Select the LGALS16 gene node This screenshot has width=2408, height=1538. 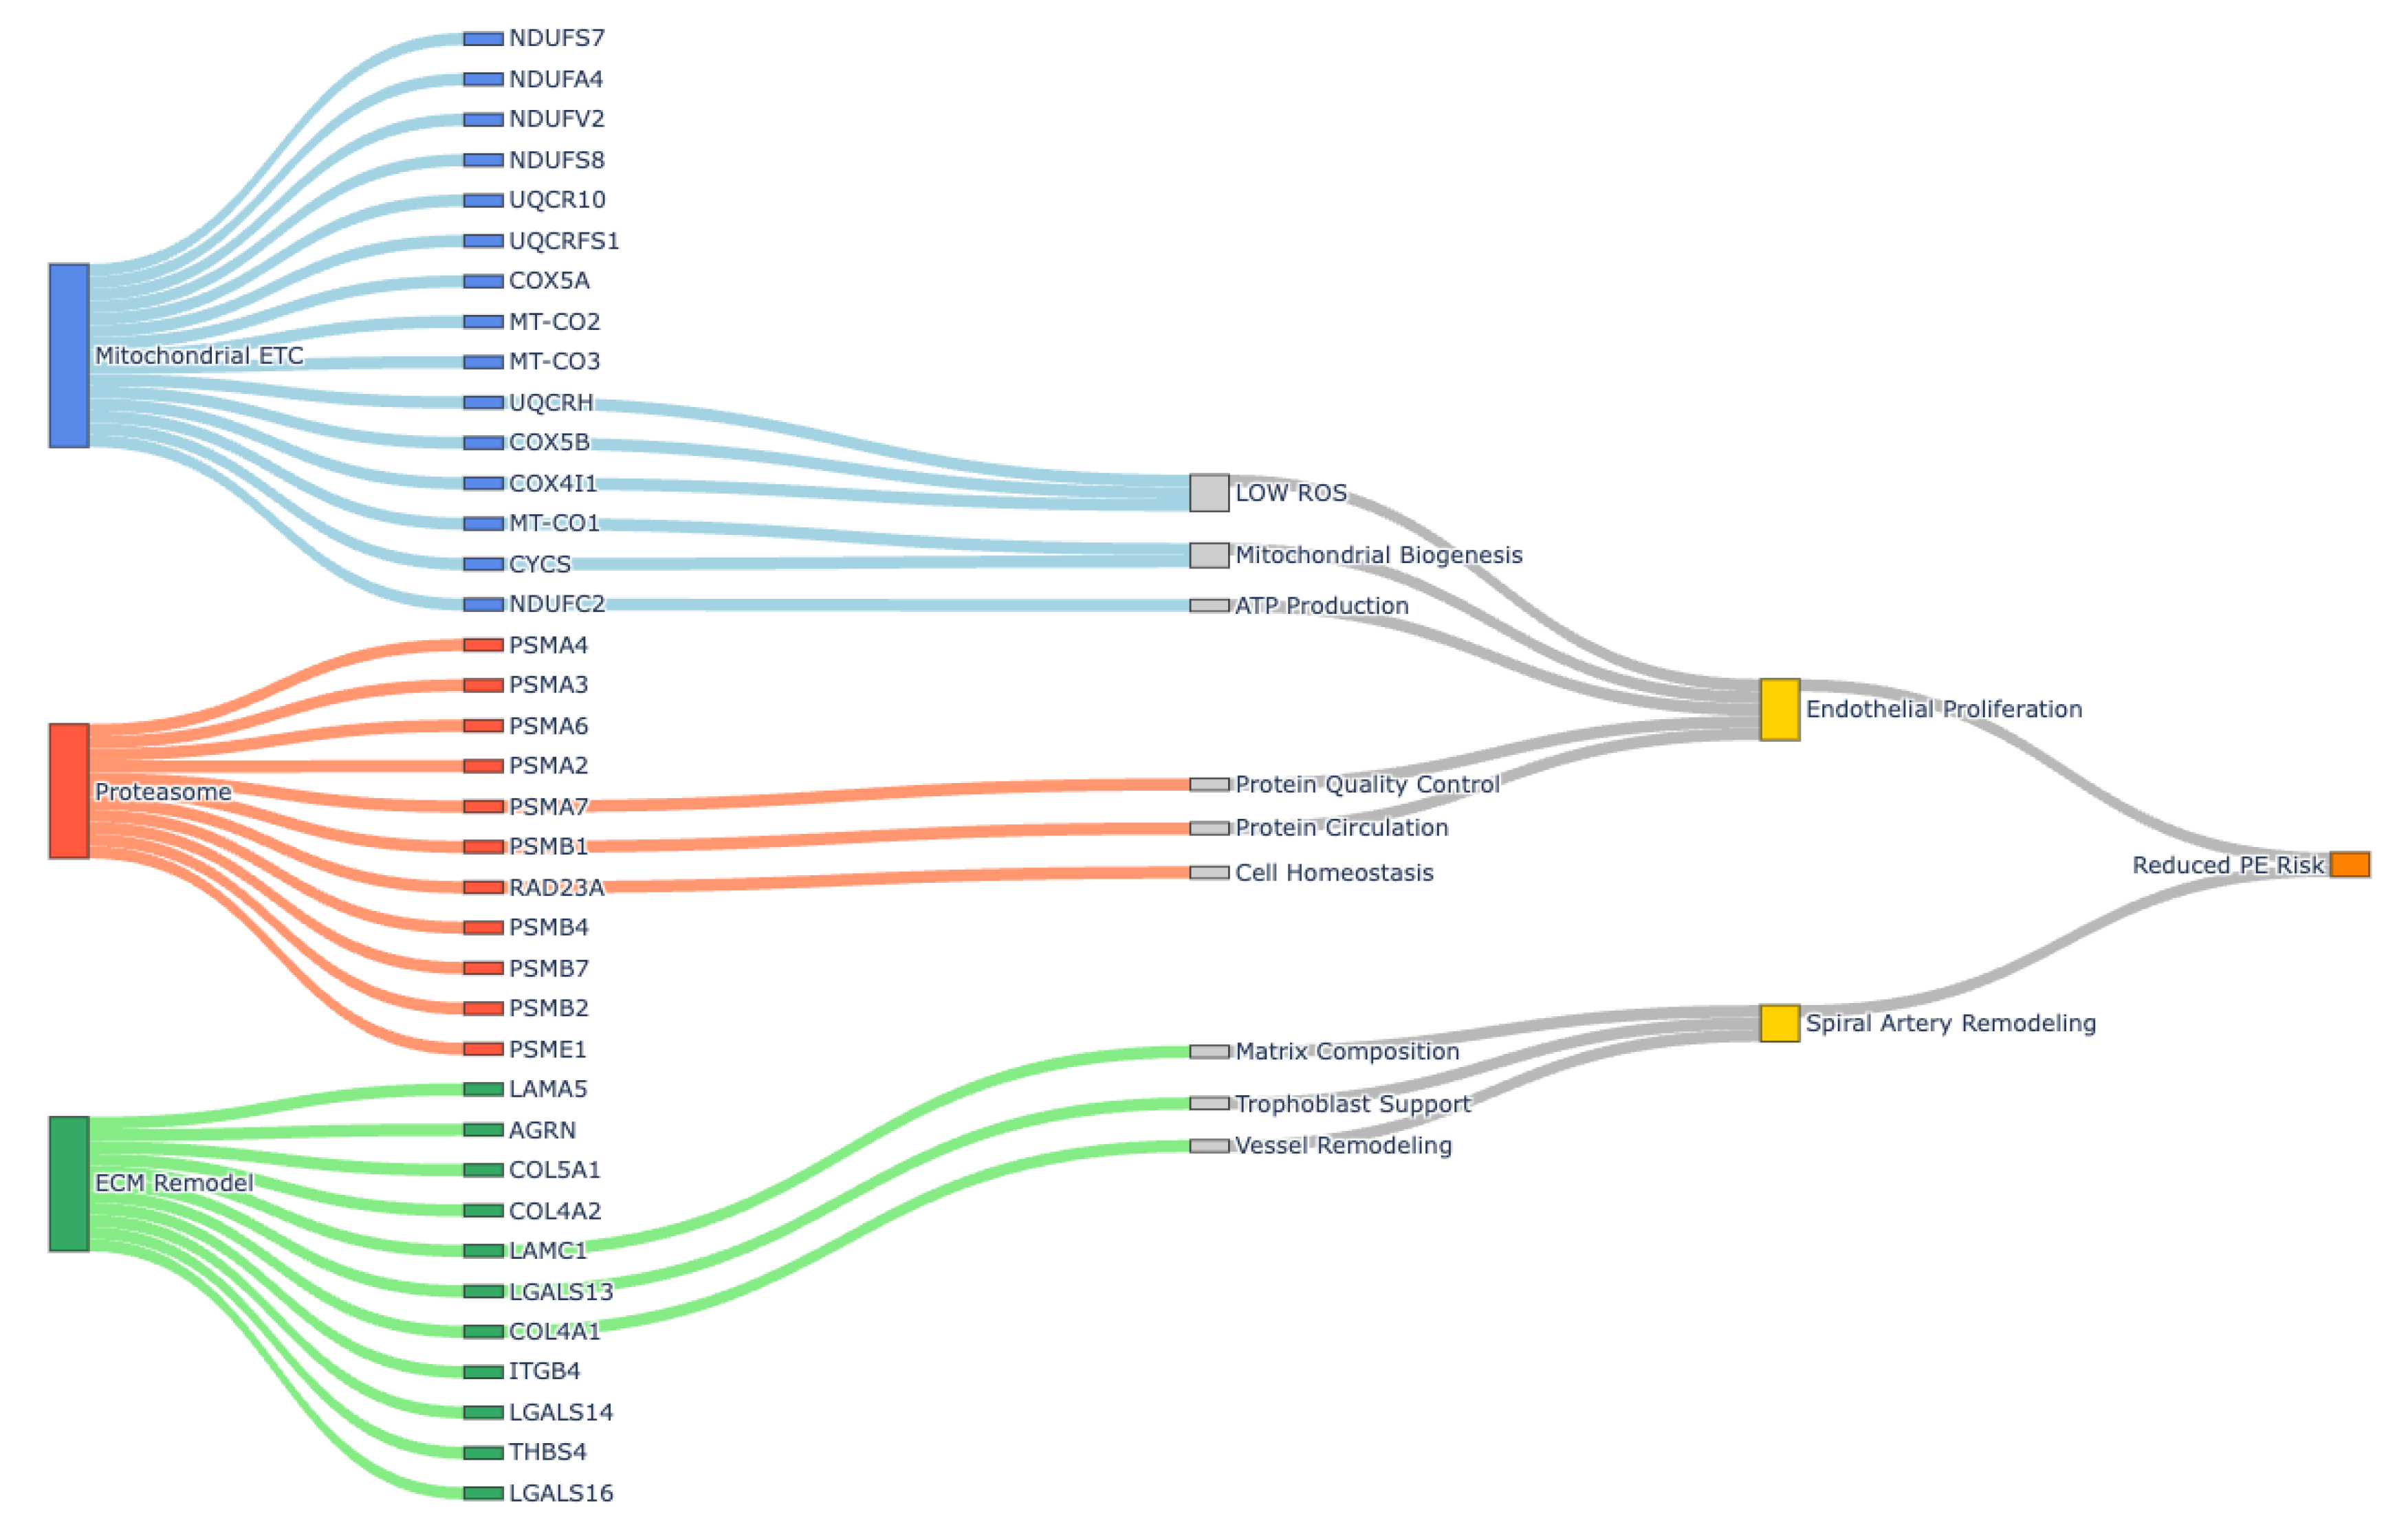[483, 1493]
